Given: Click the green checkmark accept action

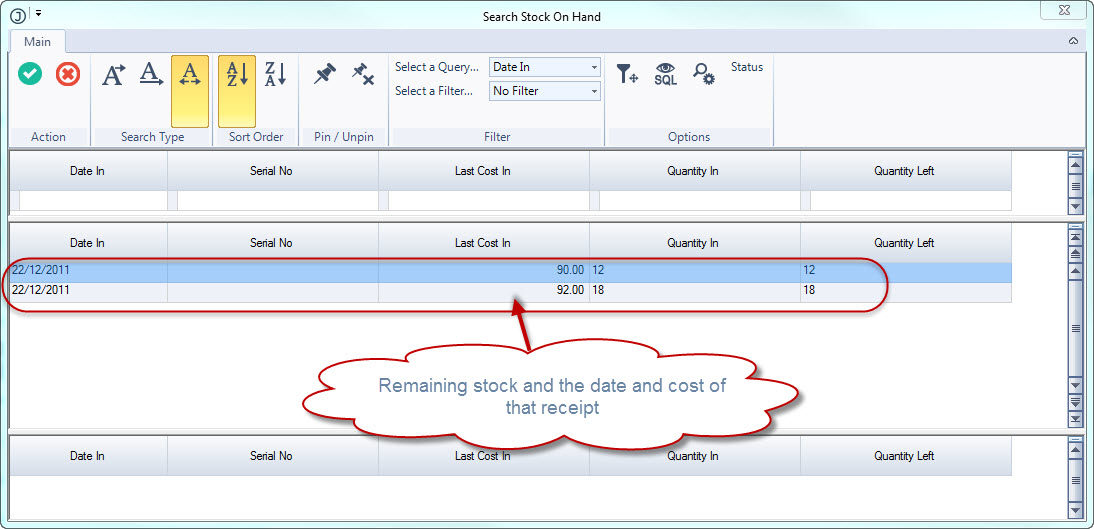Looking at the screenshot, I should 30,73.
